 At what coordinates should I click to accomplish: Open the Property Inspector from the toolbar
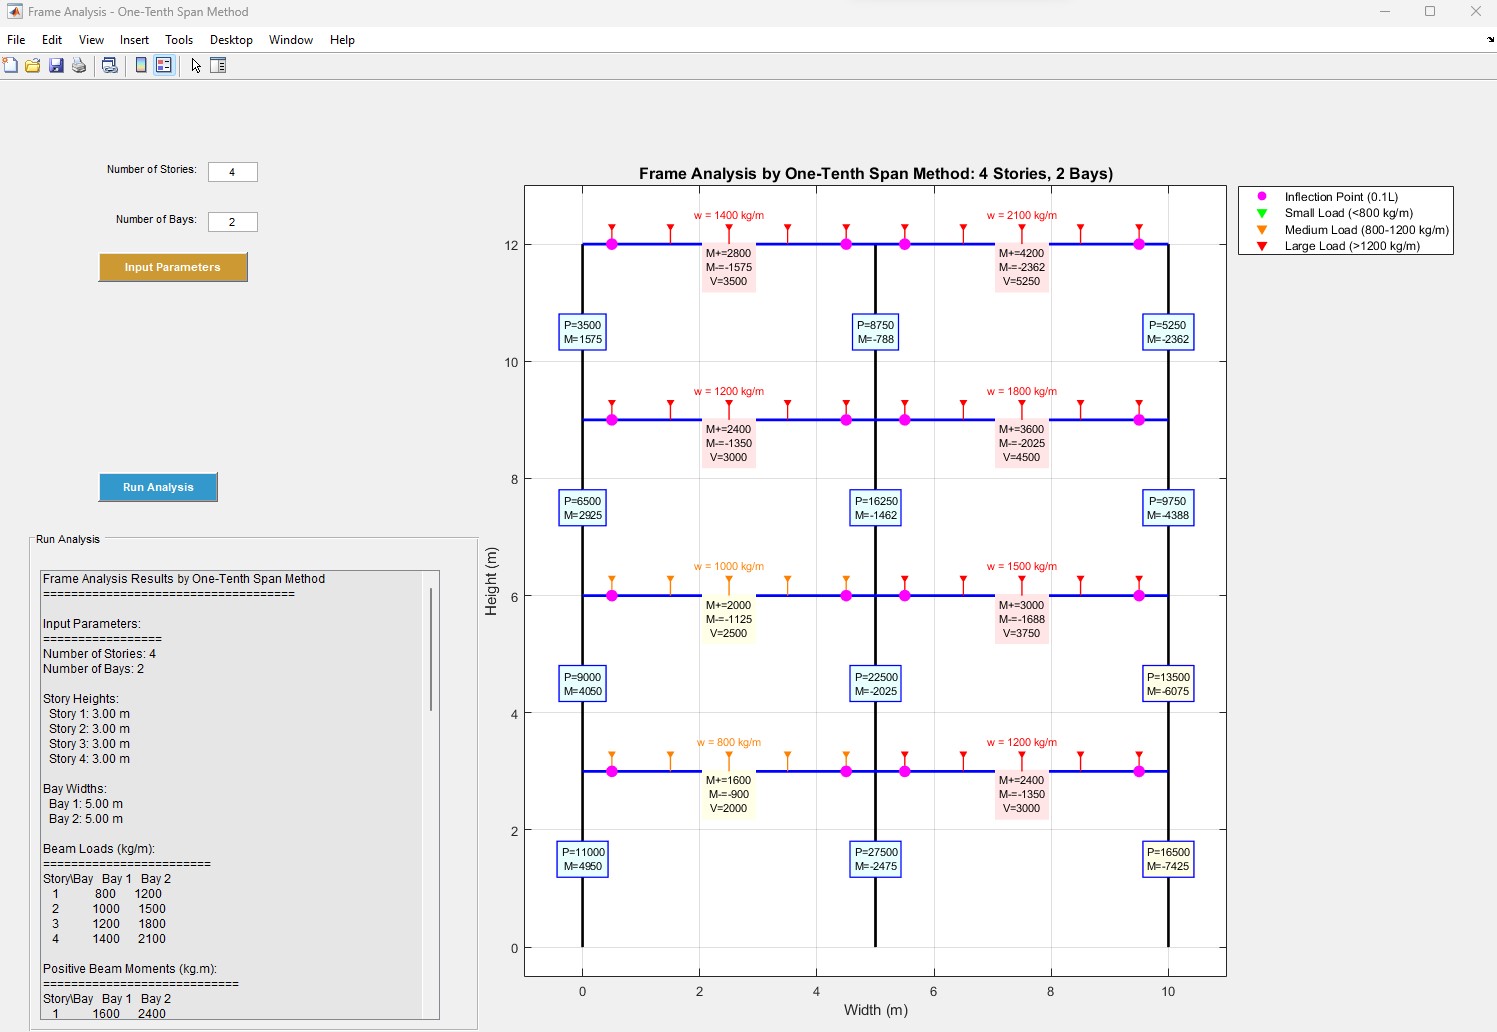[218, 65]
